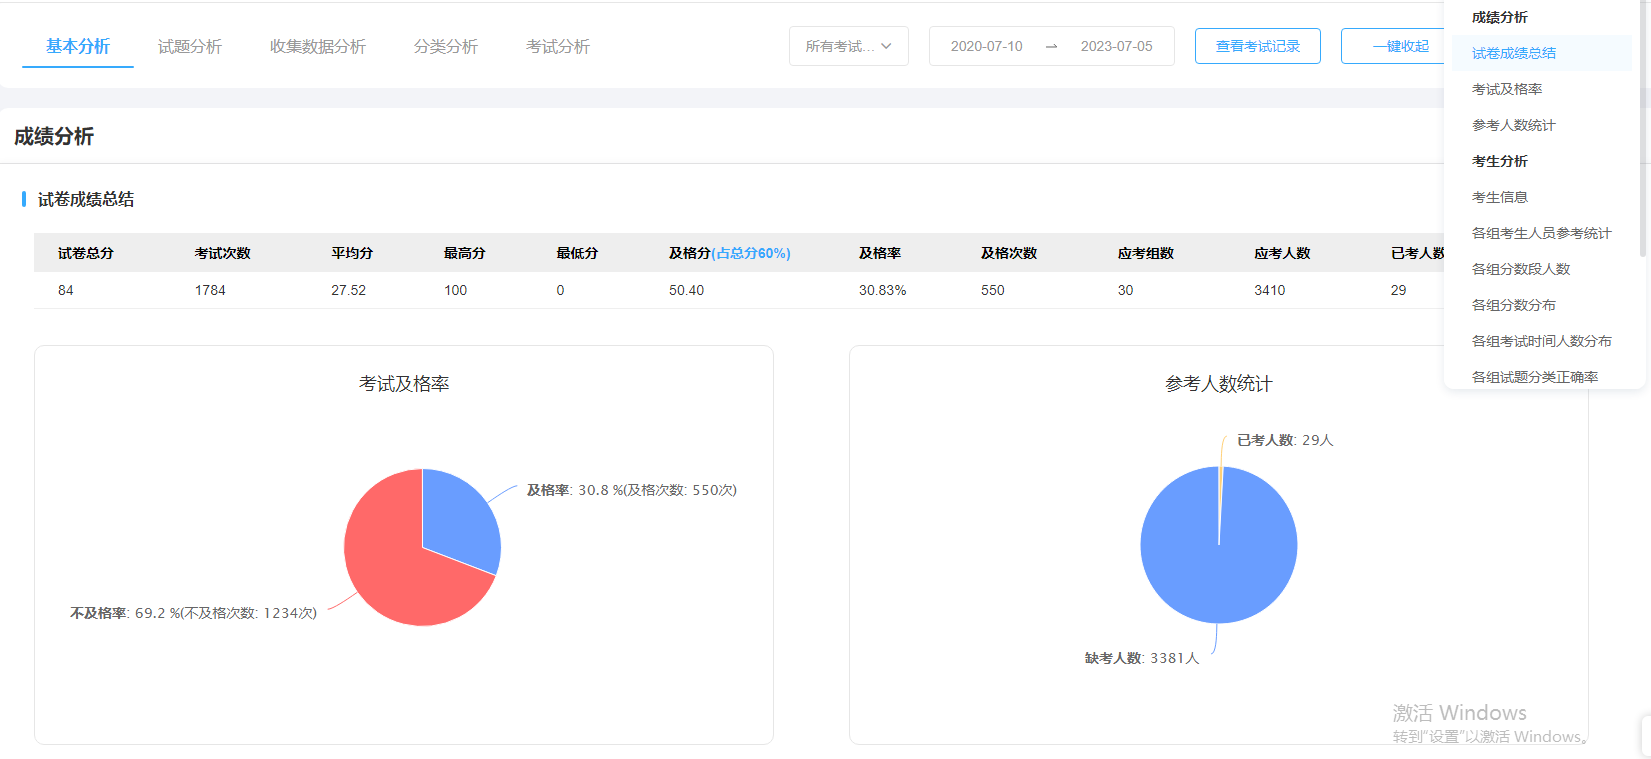
Task: Click the 及格率 30.8% chart label
Action: pos(632,490)
